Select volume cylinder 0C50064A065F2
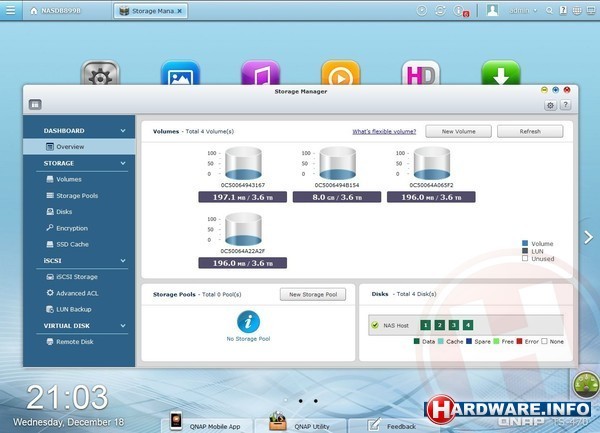 tap(432, 163)
